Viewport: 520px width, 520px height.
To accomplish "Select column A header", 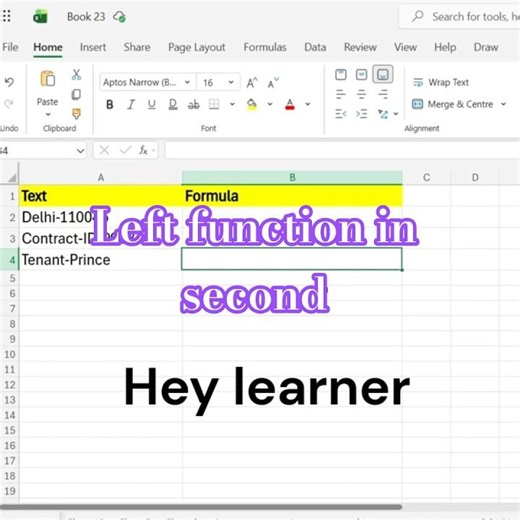I will (100, 177).
